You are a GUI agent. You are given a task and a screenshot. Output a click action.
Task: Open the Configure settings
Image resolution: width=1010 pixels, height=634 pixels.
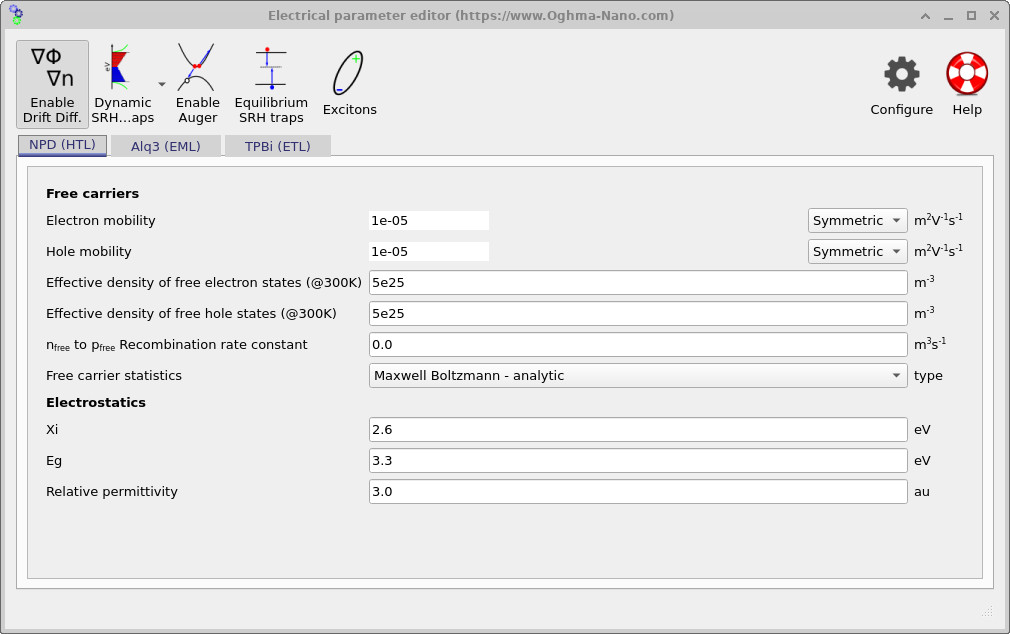(899, 80)
